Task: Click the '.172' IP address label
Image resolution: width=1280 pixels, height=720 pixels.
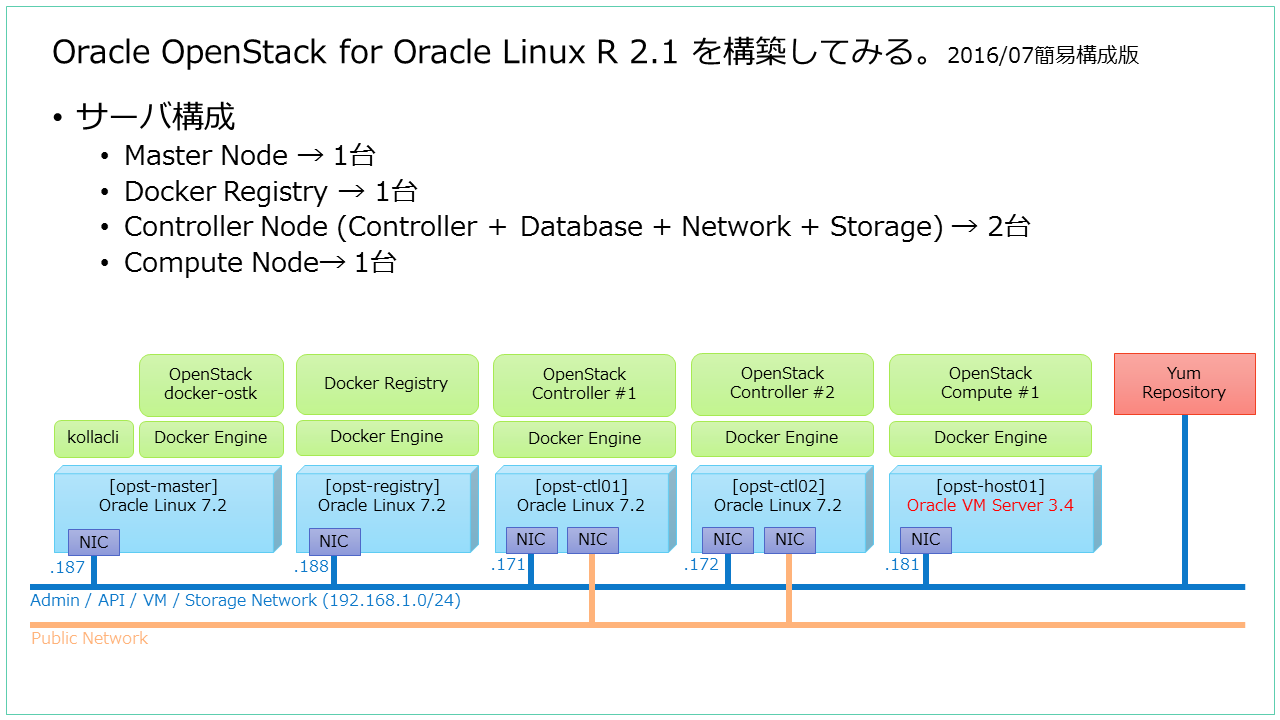Action: [x=702, y=565]
